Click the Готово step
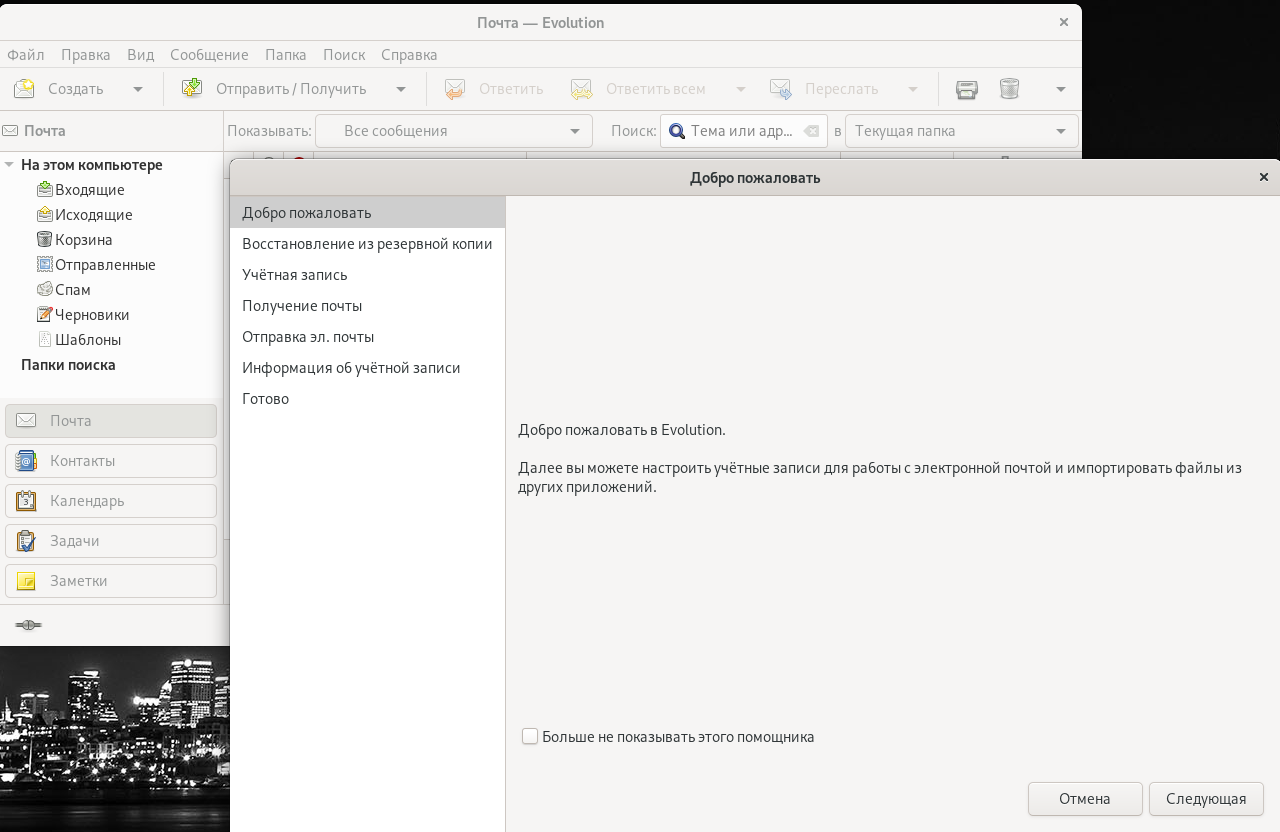The height and width of the screenshot is (832, 1280). coord(367,399)
